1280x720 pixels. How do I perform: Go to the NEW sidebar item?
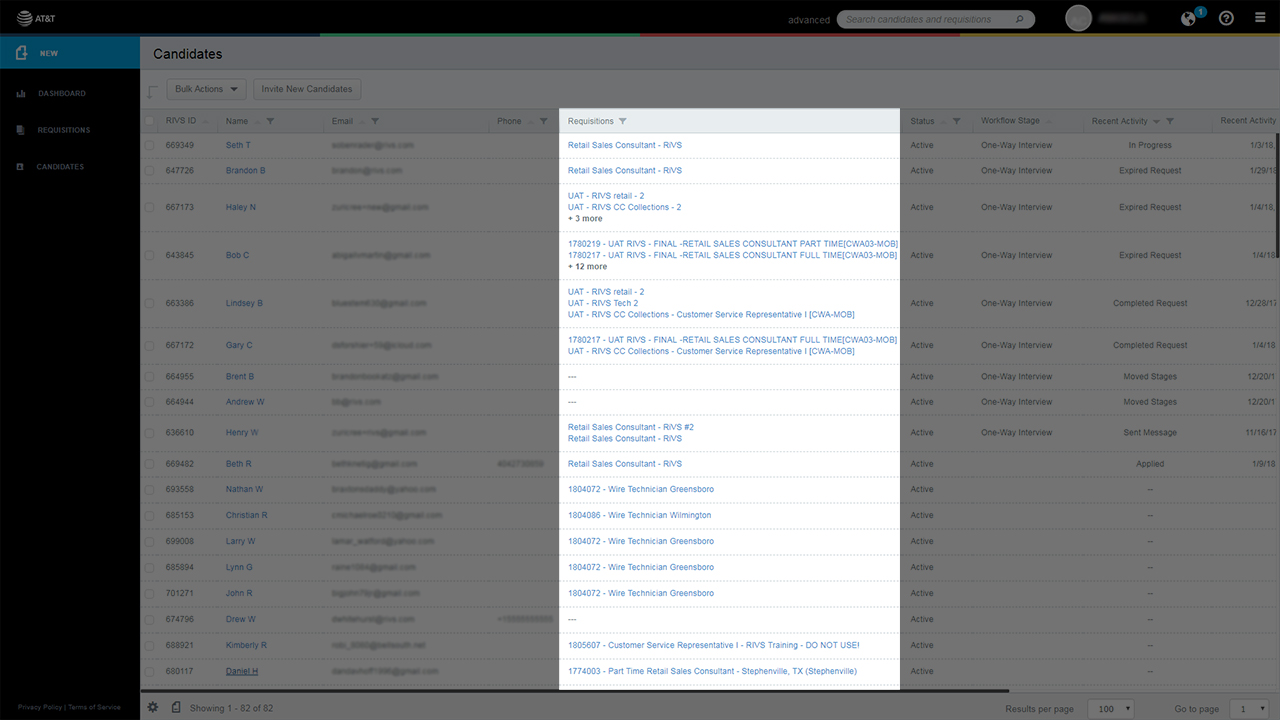[x=70, y=53]
